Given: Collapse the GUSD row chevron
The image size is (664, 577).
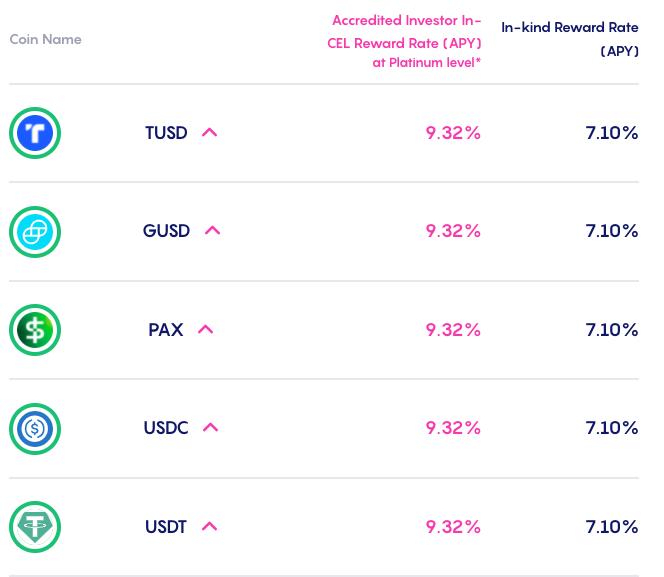Looking at the screenshot, I should [212, 231].
